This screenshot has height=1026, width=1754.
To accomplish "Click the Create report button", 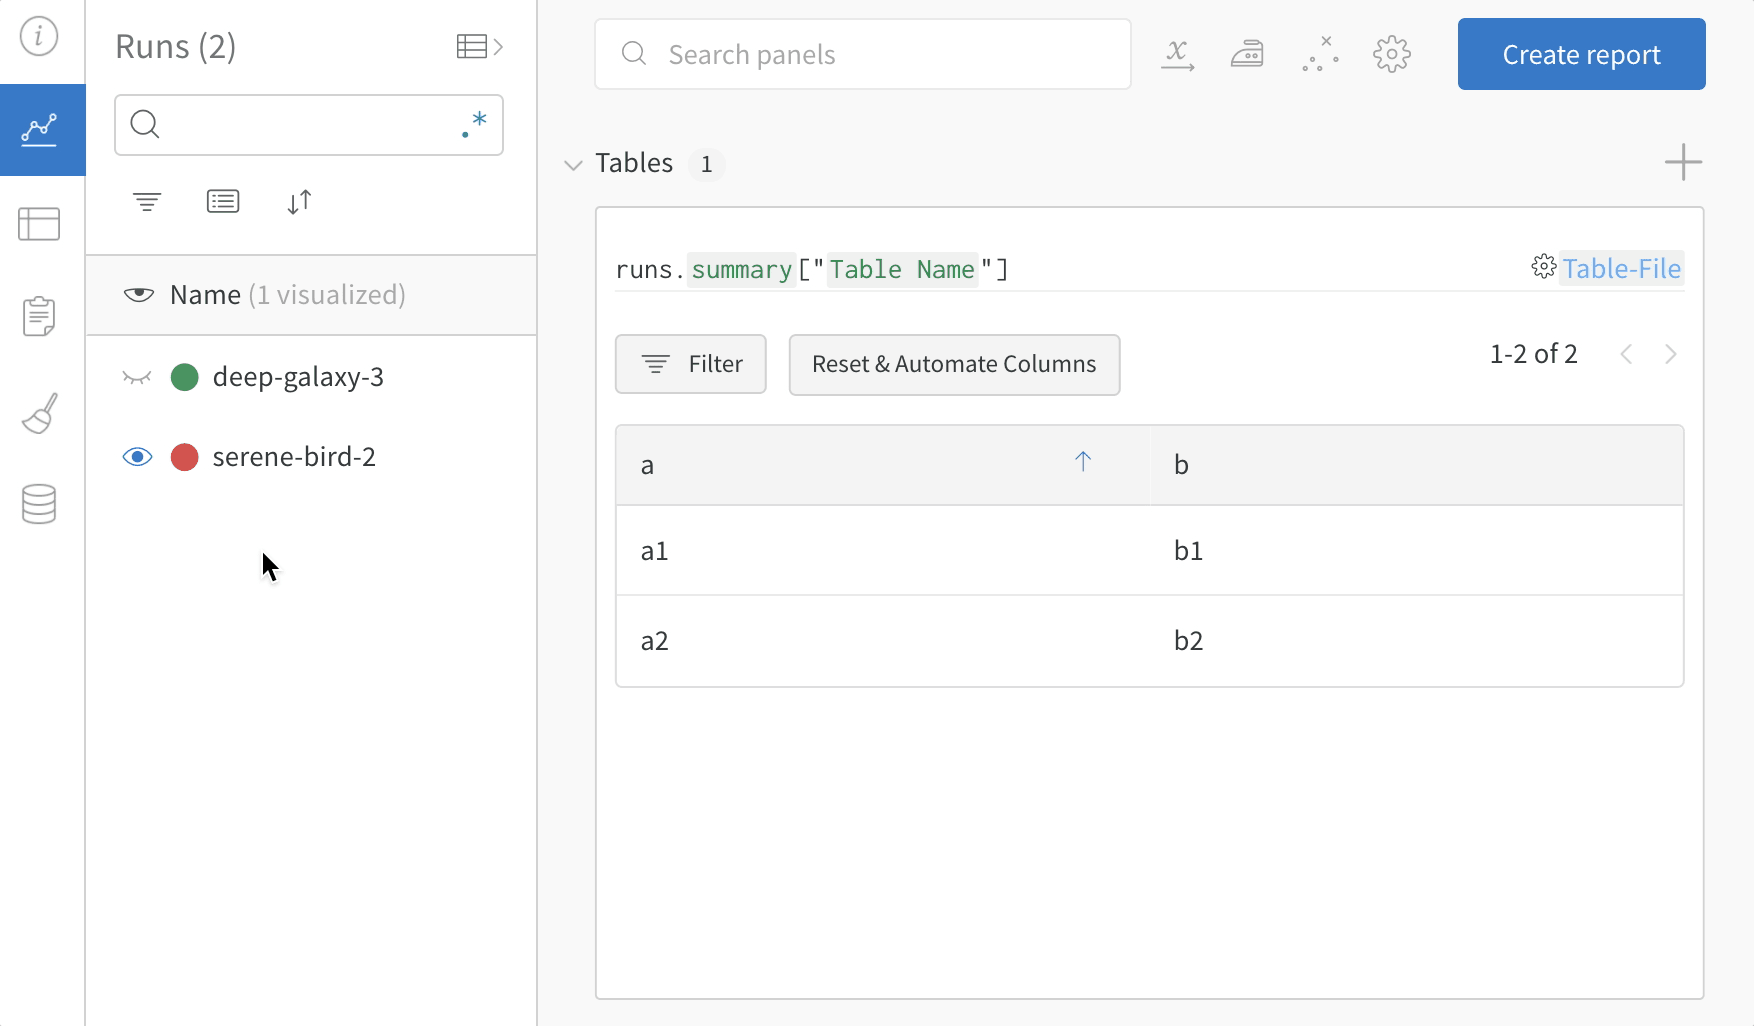I will pyautogui.click(x=1581, y=54).
